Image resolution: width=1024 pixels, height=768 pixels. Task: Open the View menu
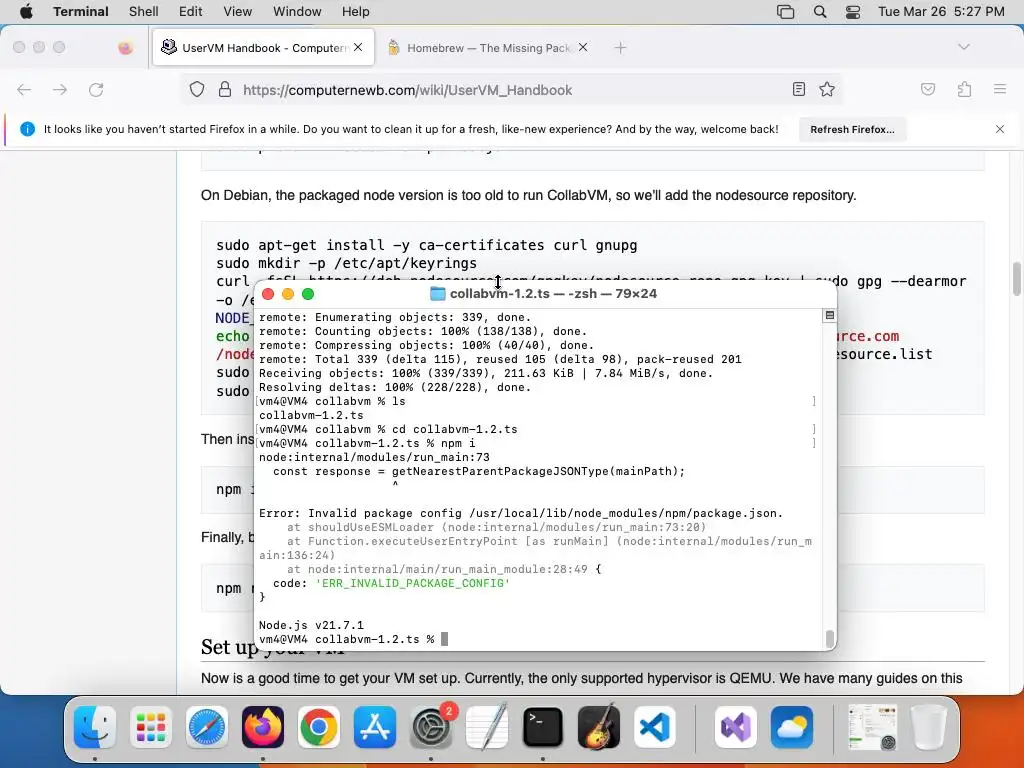tap(238, 12)
